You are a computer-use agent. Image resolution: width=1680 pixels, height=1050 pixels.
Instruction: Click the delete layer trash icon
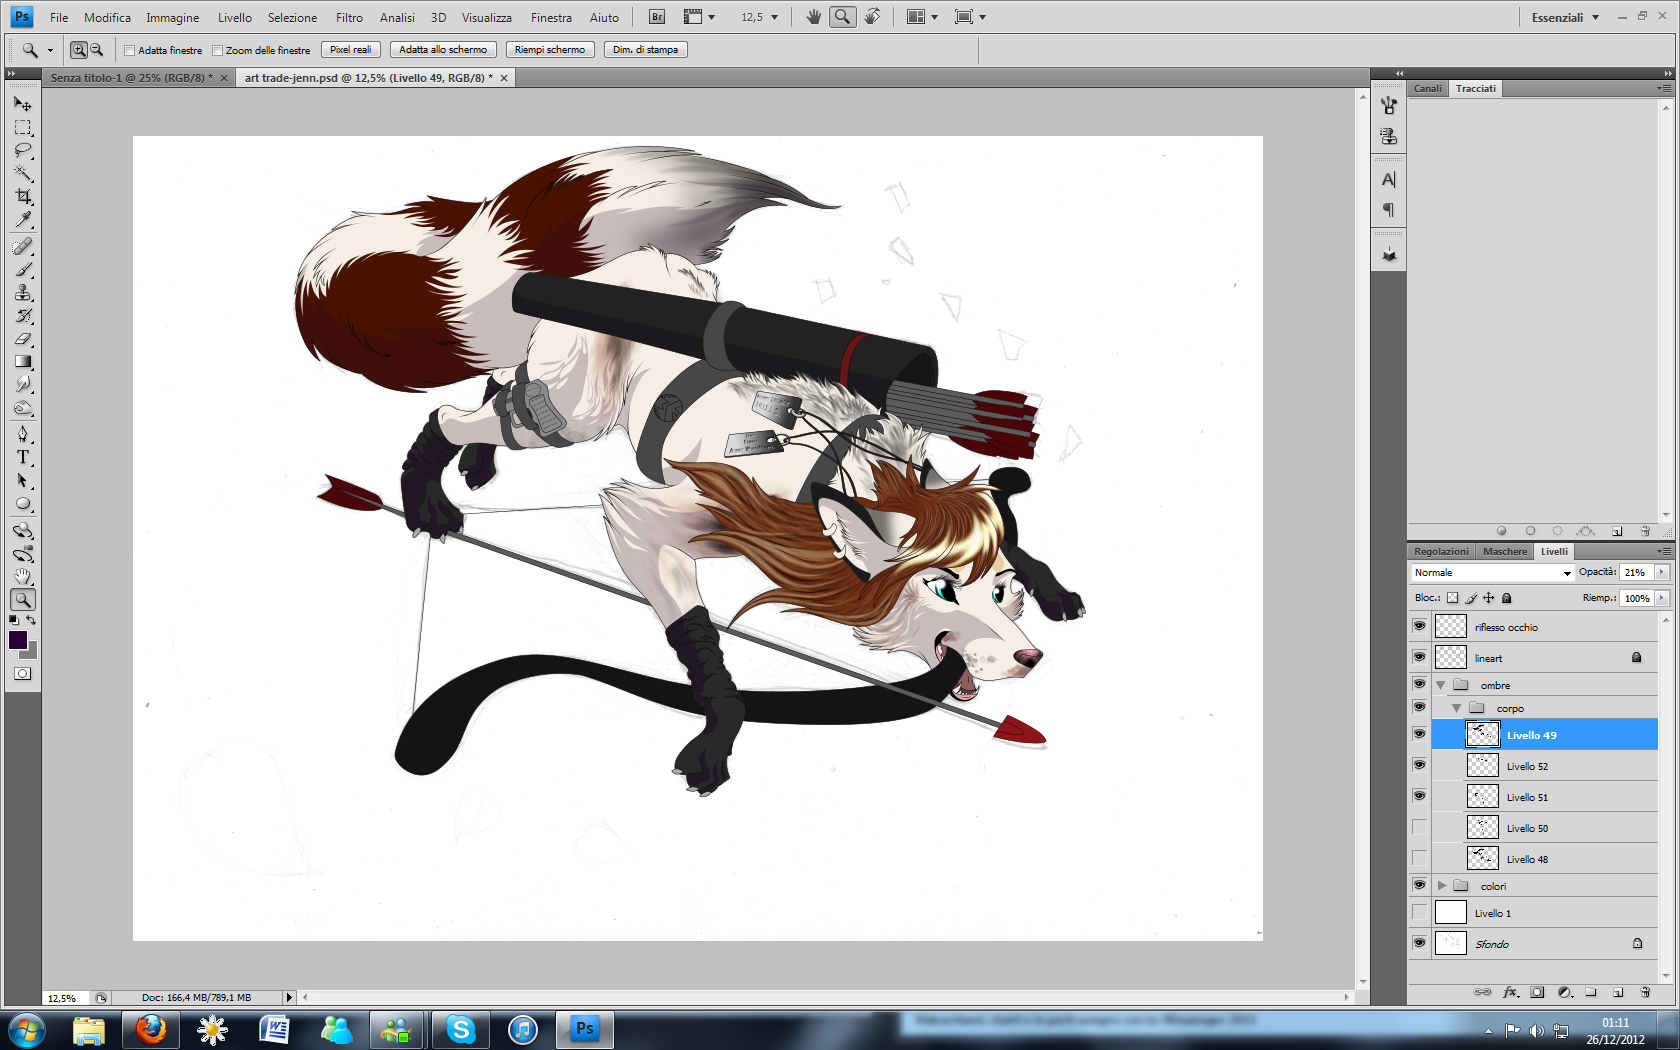coord(1645,993)
